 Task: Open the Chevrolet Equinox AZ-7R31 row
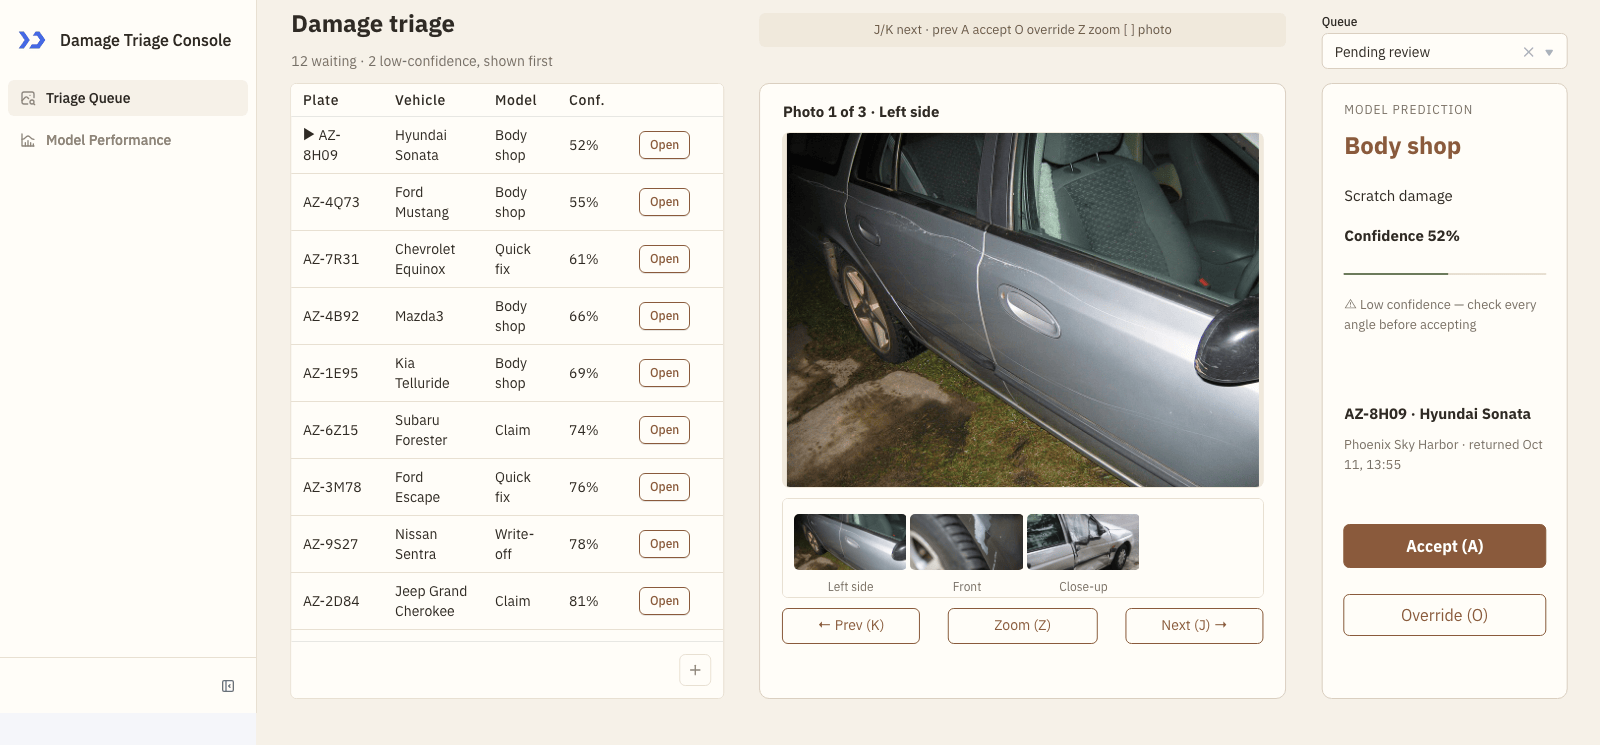point(664,259)
